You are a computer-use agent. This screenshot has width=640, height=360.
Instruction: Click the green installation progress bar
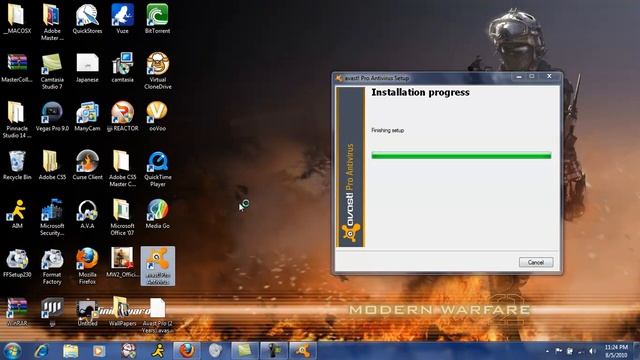[461, 155]
